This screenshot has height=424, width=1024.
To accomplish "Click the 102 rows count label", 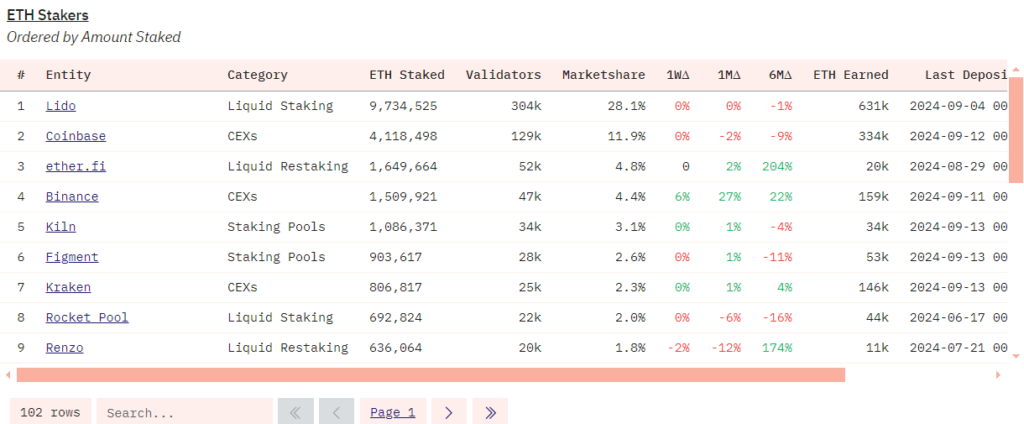I will 50,412.
